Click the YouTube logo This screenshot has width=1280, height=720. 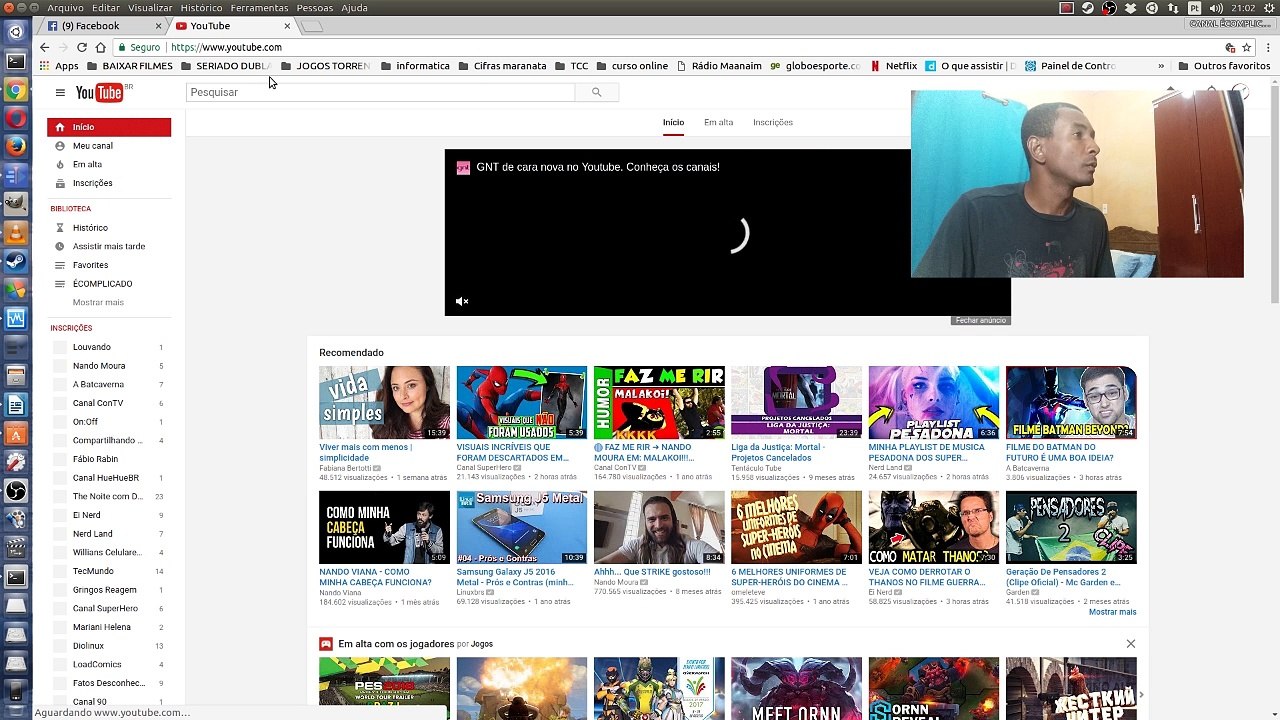coord(99,93)
